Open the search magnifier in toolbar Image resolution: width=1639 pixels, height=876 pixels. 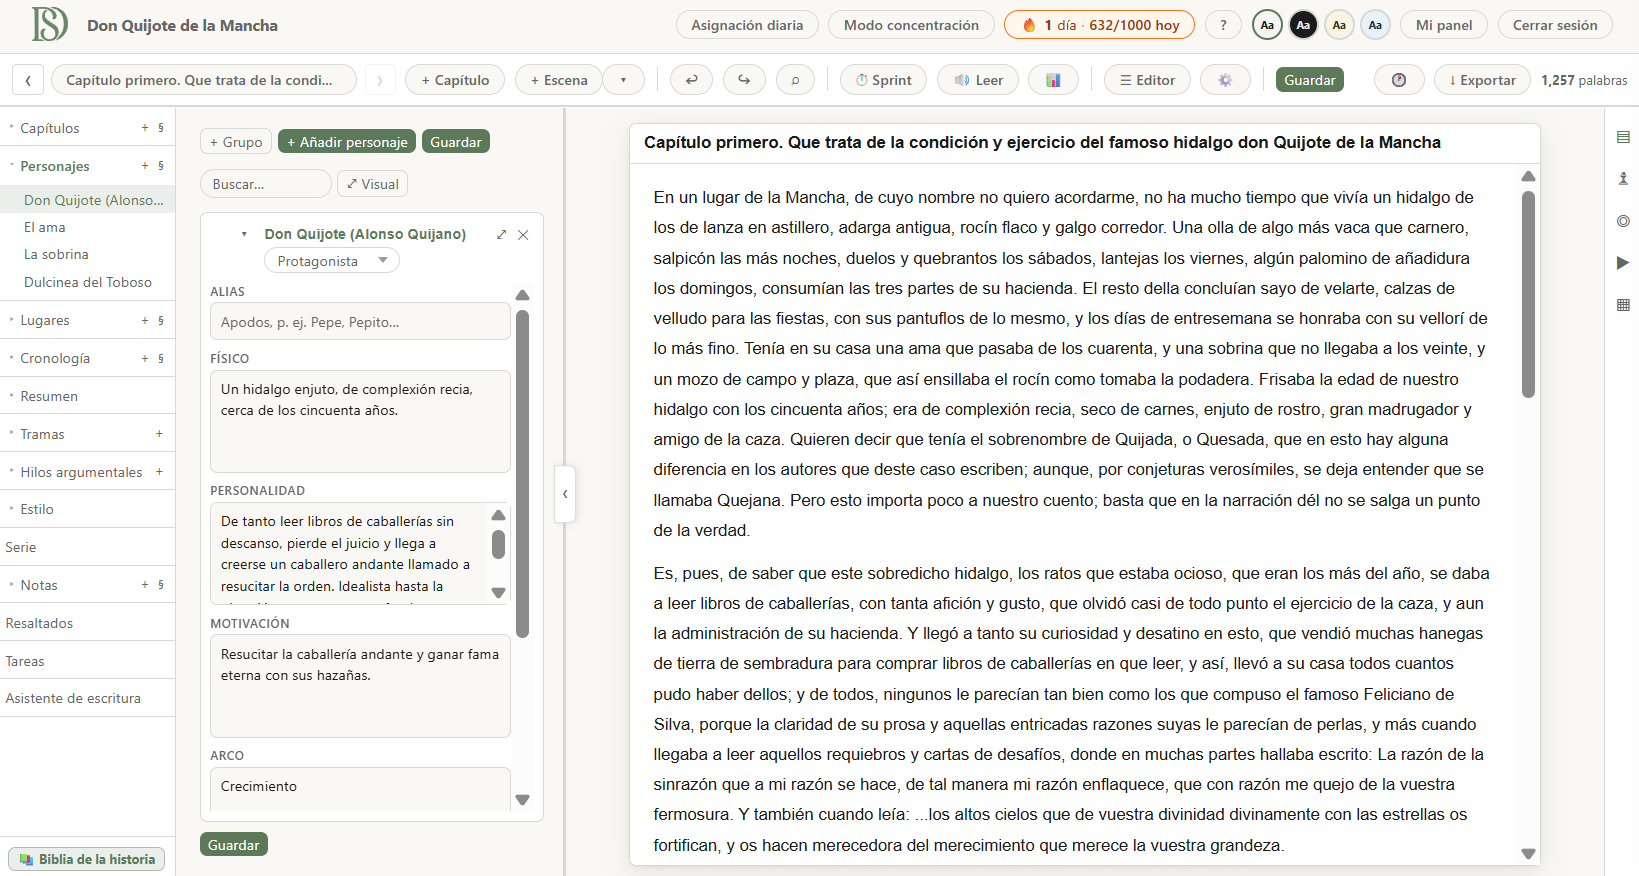(796, 80)
